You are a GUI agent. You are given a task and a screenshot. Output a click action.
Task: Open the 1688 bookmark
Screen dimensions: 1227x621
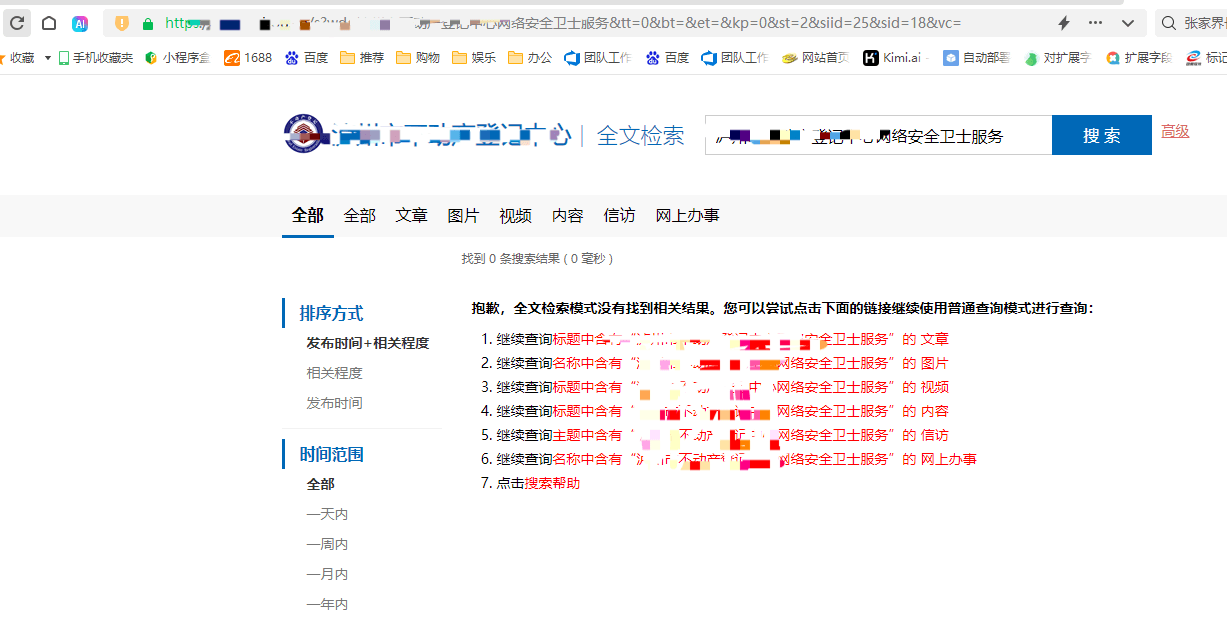coord(248,58)
